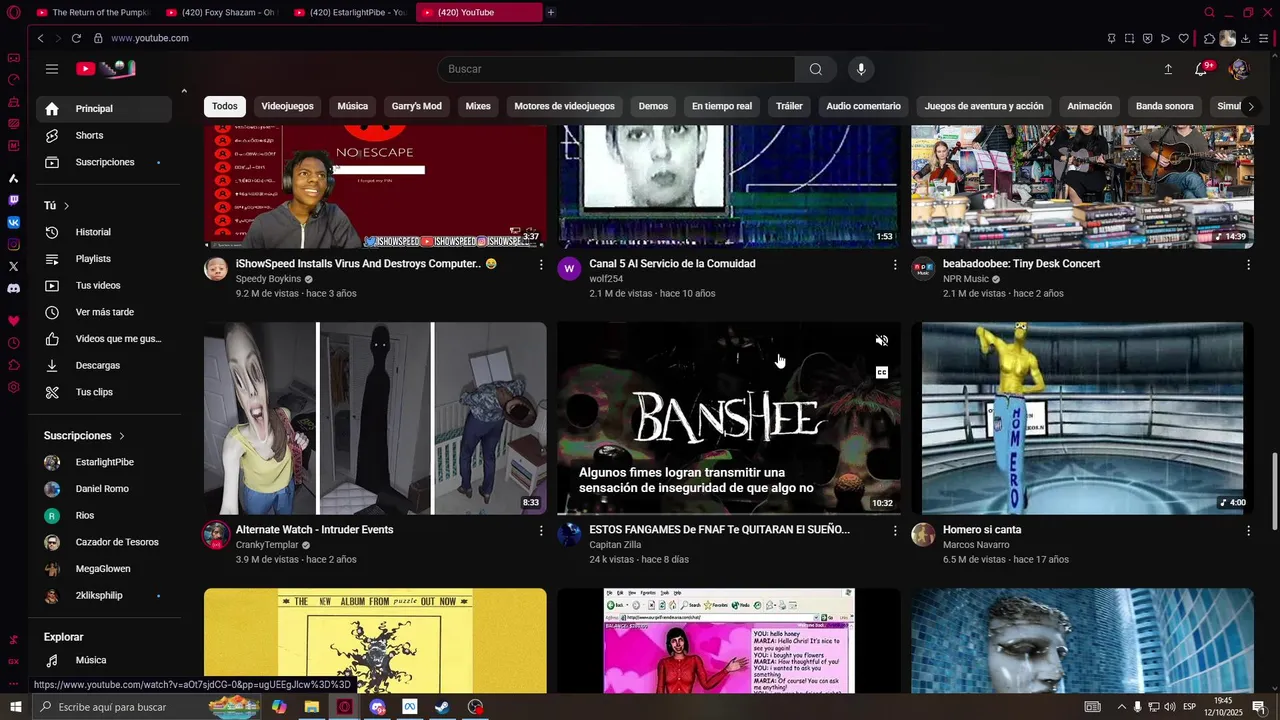Open the EstarlightPibe subscription
The image size is (1280, 720).
104,462
